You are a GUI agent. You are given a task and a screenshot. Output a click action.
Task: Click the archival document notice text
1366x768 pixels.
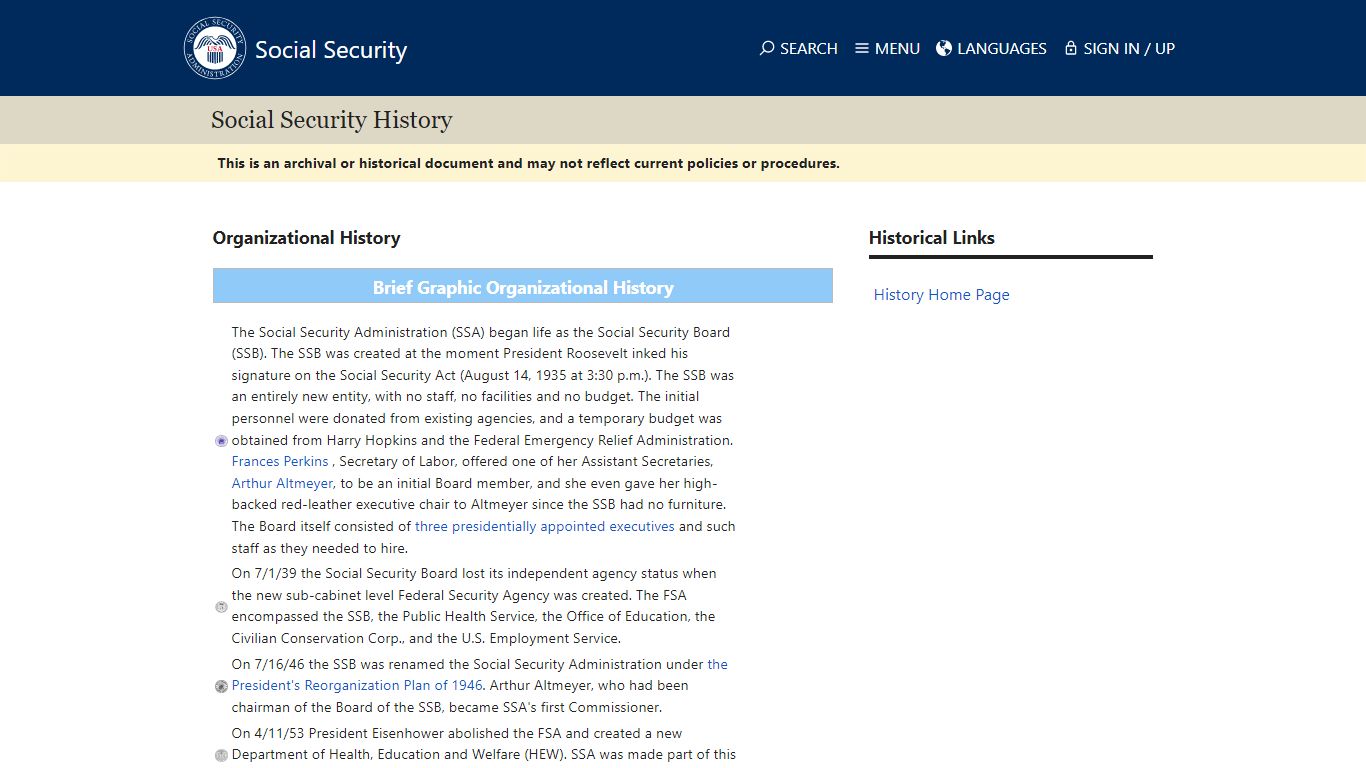pos(529,163)
